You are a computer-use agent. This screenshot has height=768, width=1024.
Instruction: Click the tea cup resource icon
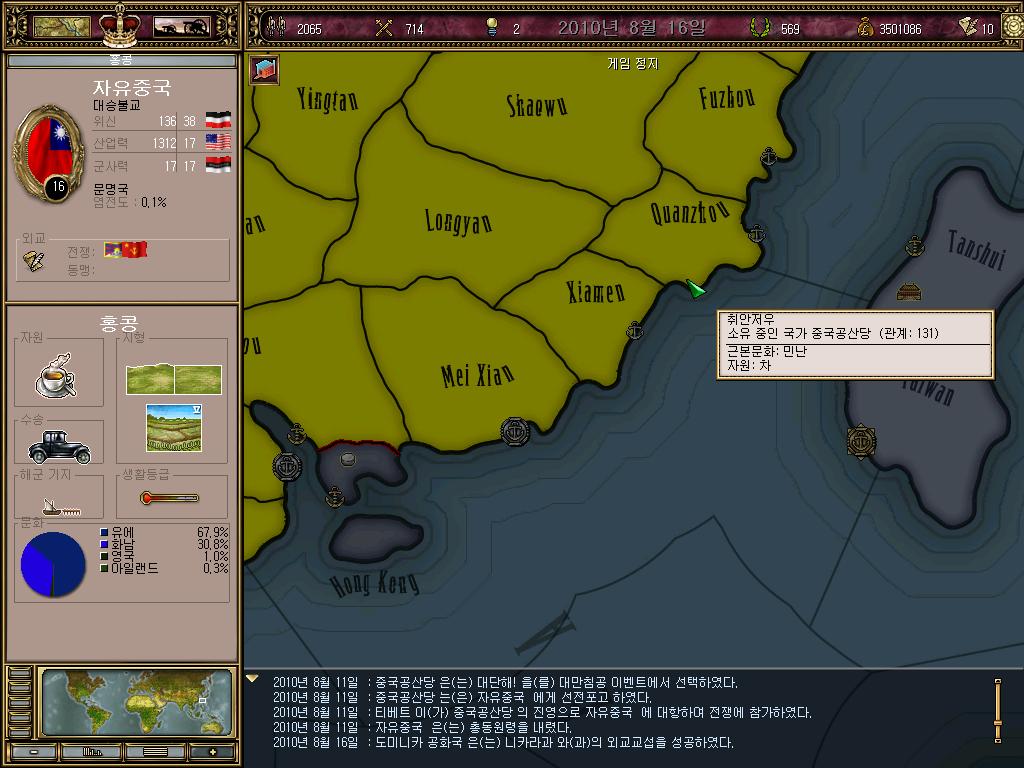(x=56, y=375)
